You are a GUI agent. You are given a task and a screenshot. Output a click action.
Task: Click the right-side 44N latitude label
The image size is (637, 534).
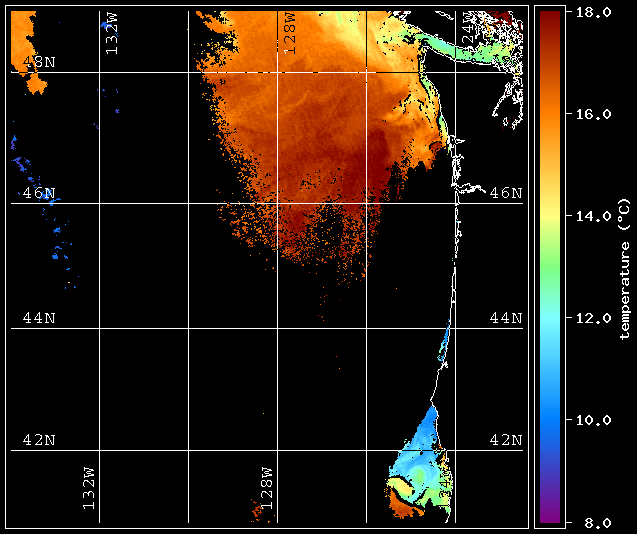point(506,318)
